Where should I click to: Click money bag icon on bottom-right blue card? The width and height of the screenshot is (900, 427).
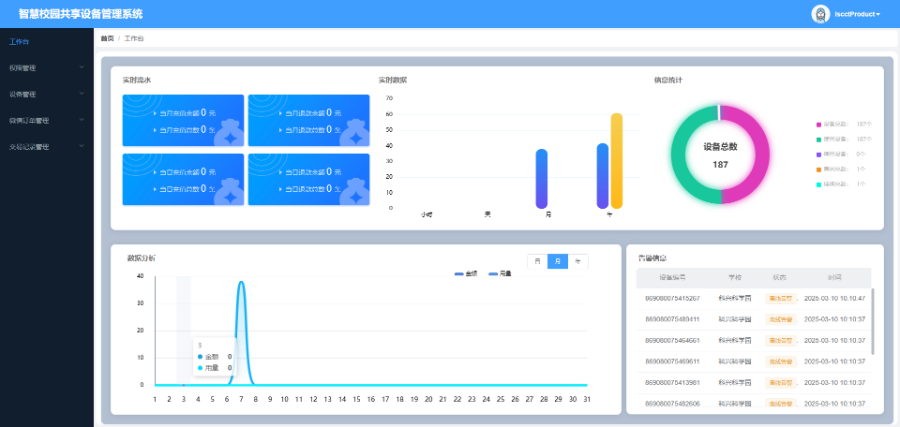pyautogui.click(x=355, y=194)
